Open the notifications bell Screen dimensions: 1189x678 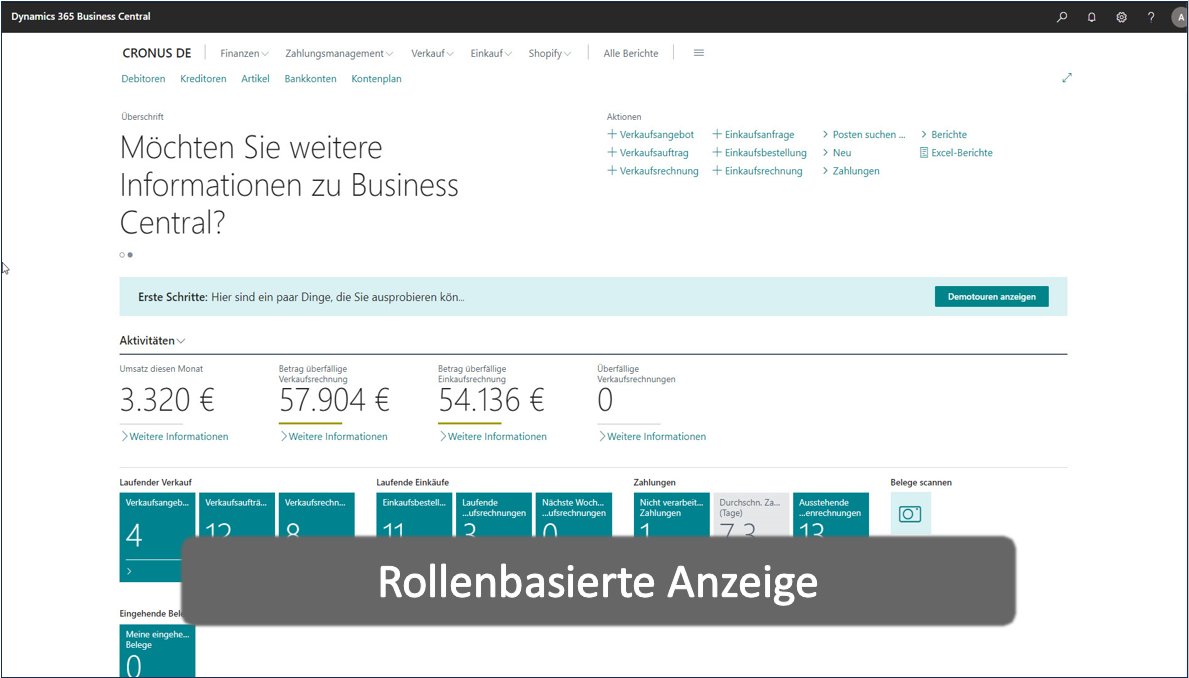coord(1091,17)
